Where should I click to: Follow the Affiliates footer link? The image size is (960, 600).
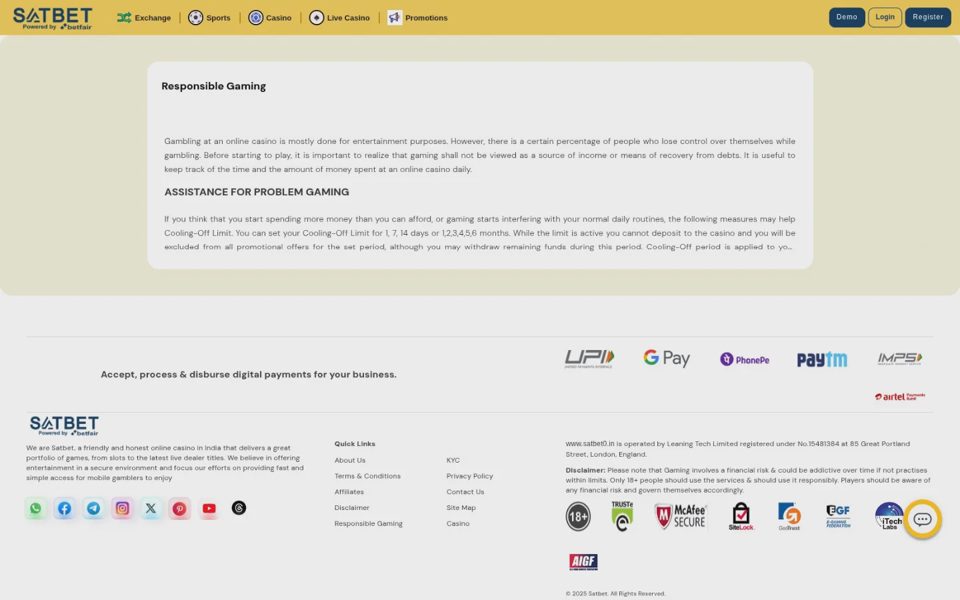349,492
